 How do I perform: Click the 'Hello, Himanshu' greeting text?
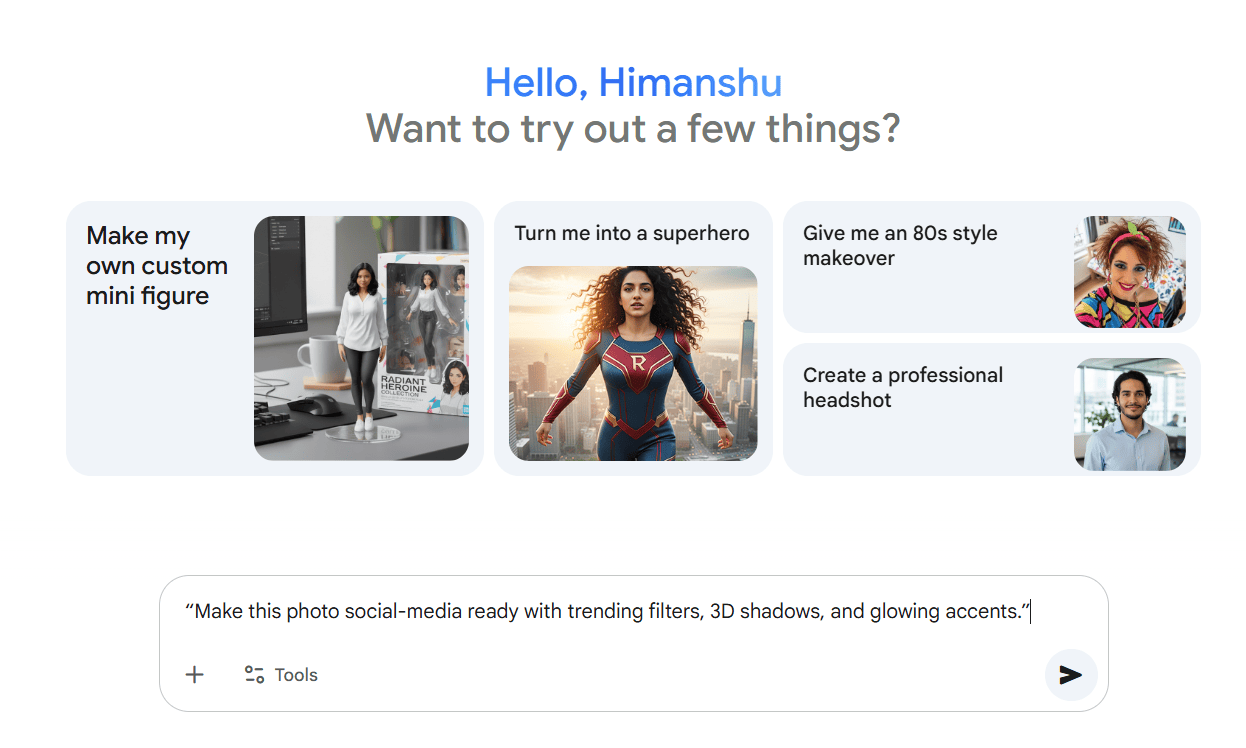(x=632, y=83)
